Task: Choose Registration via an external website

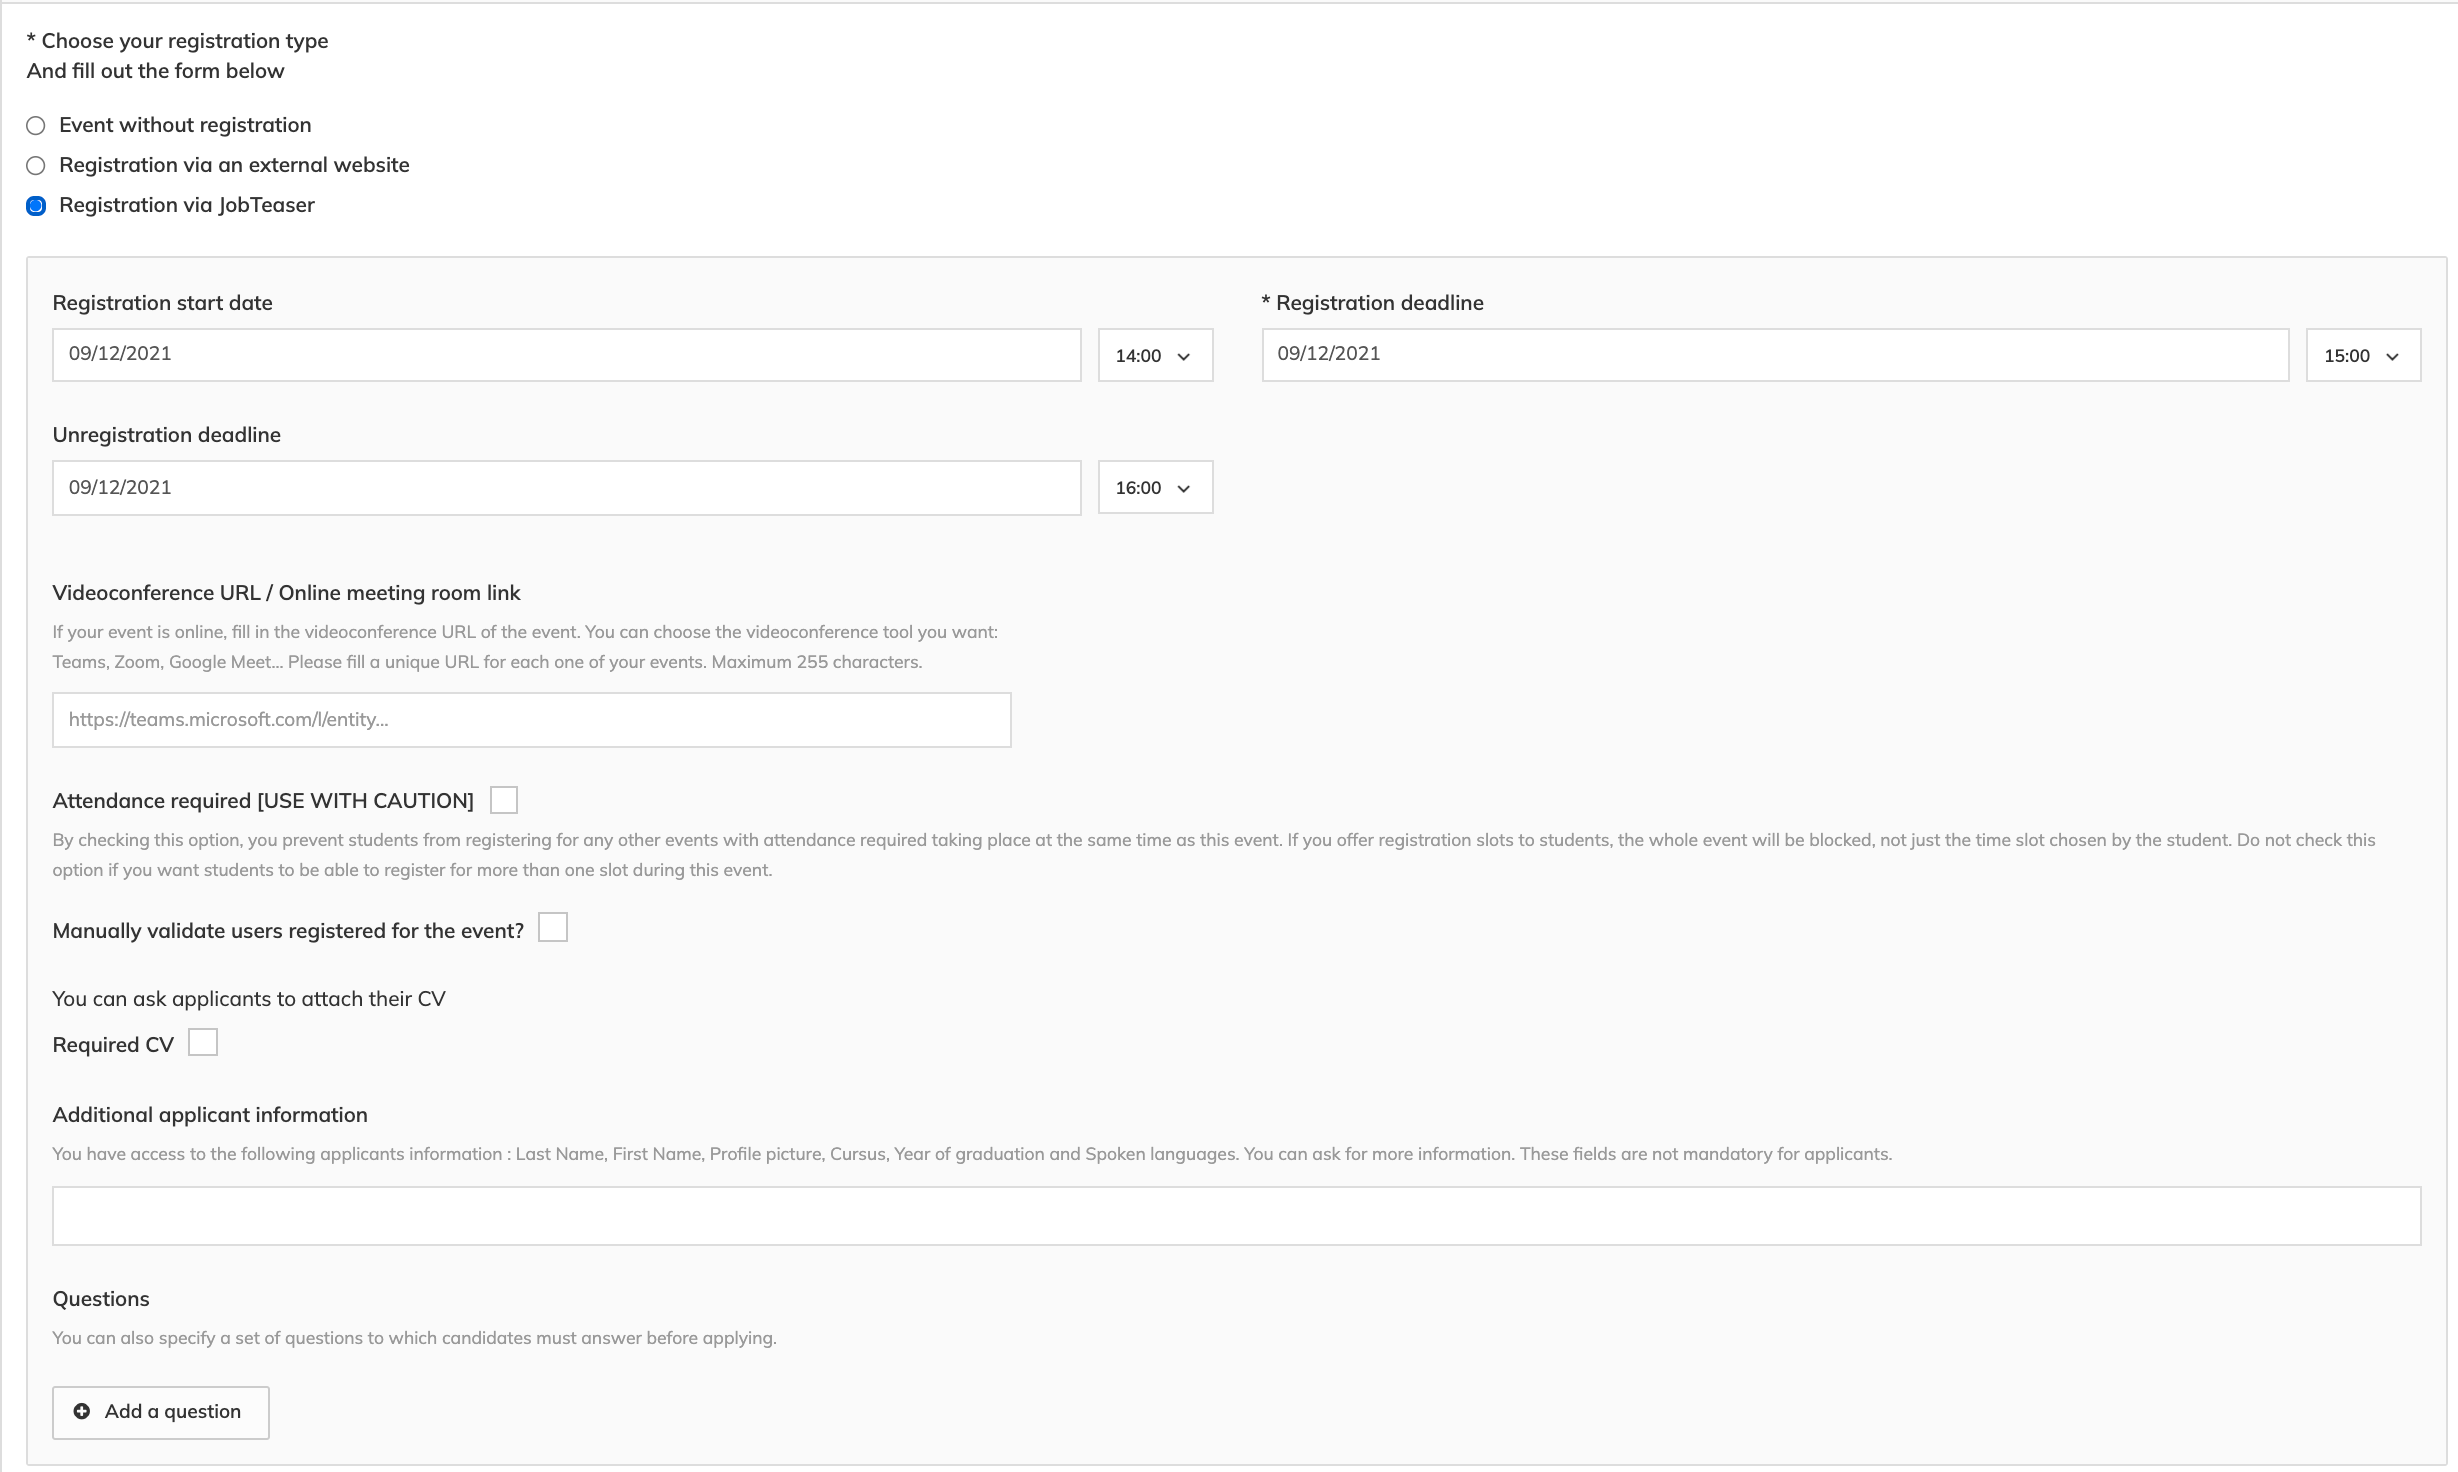Action: point(36,166)
